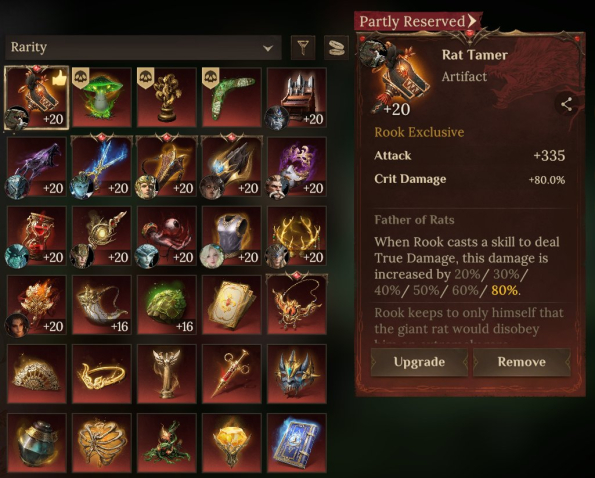This screenshot has height=478, width=595.
Task: Click the Remove button
Action: pos(522,362)
